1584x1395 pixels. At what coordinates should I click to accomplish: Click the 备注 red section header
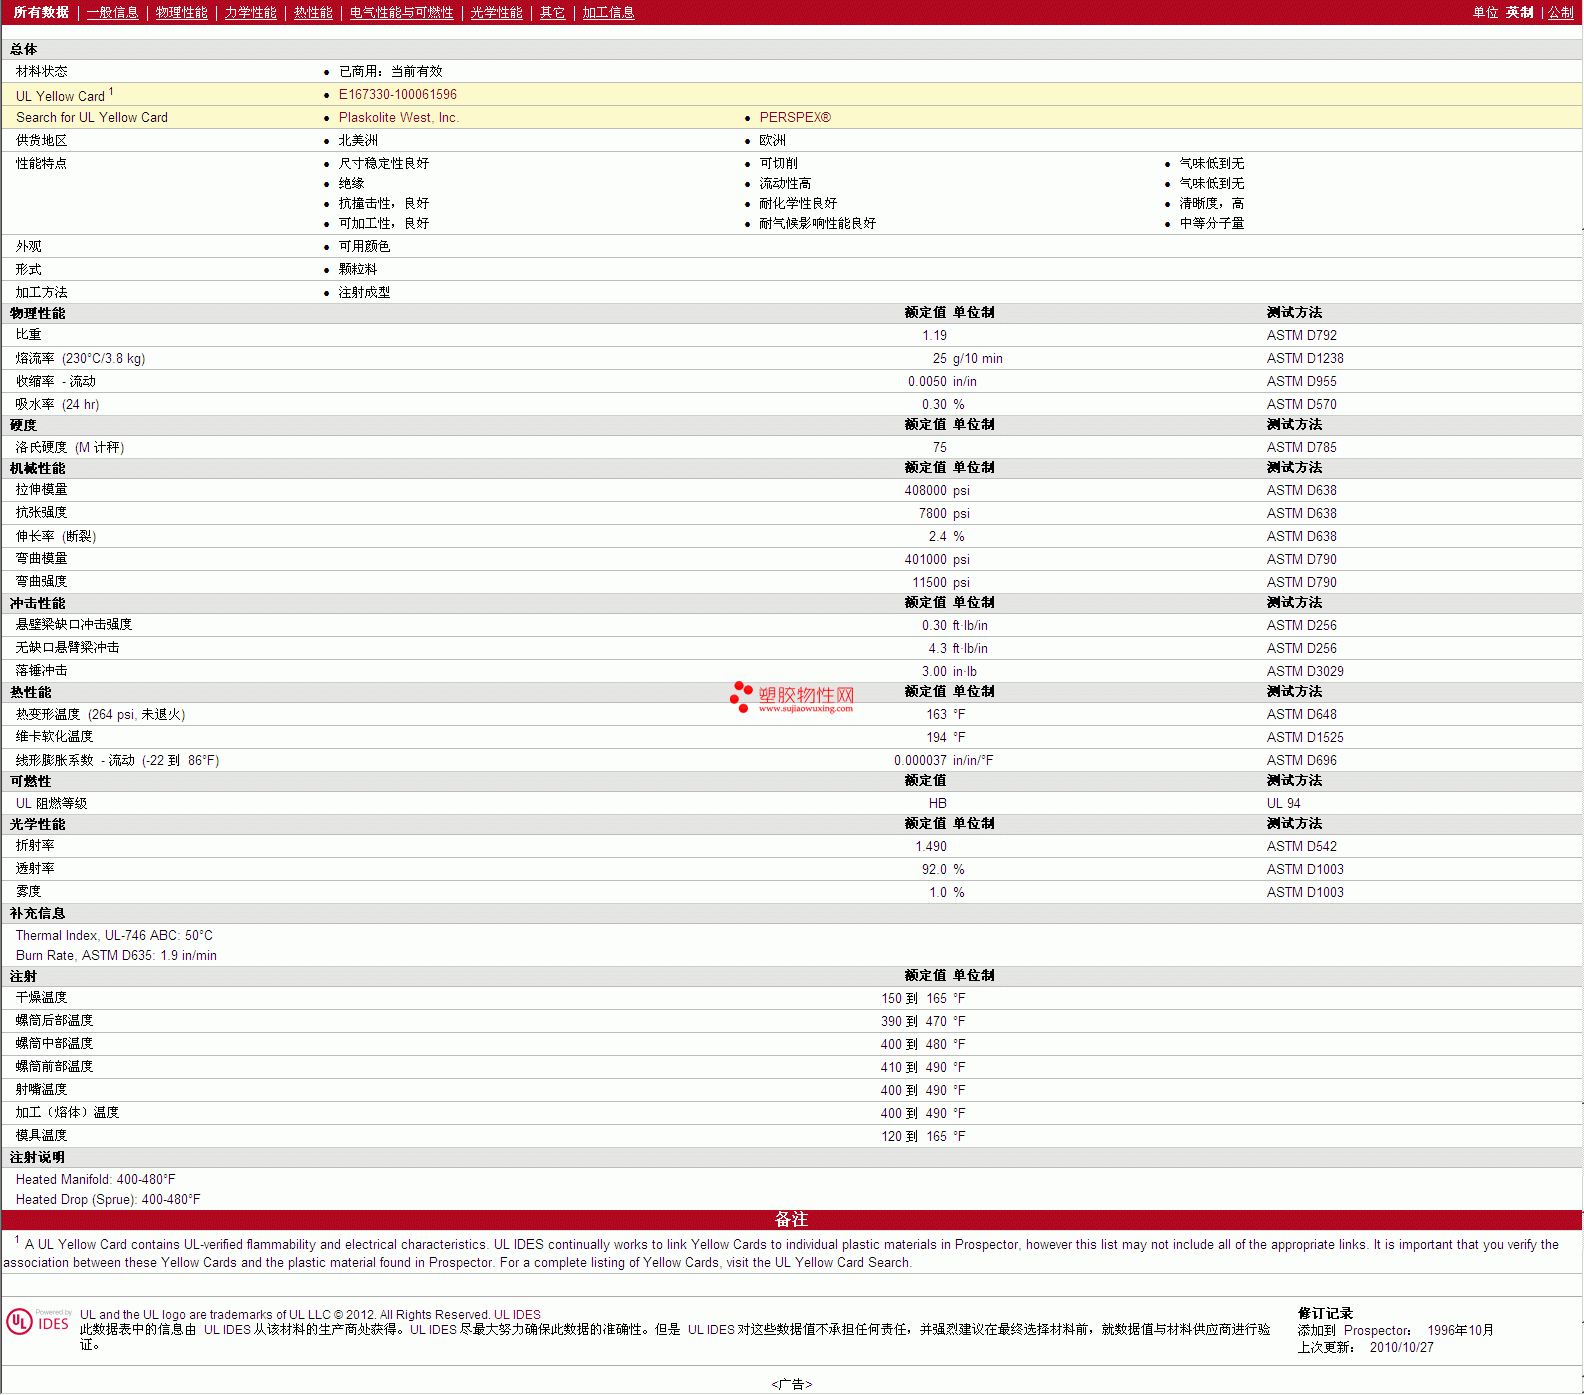pos(791,1220)
